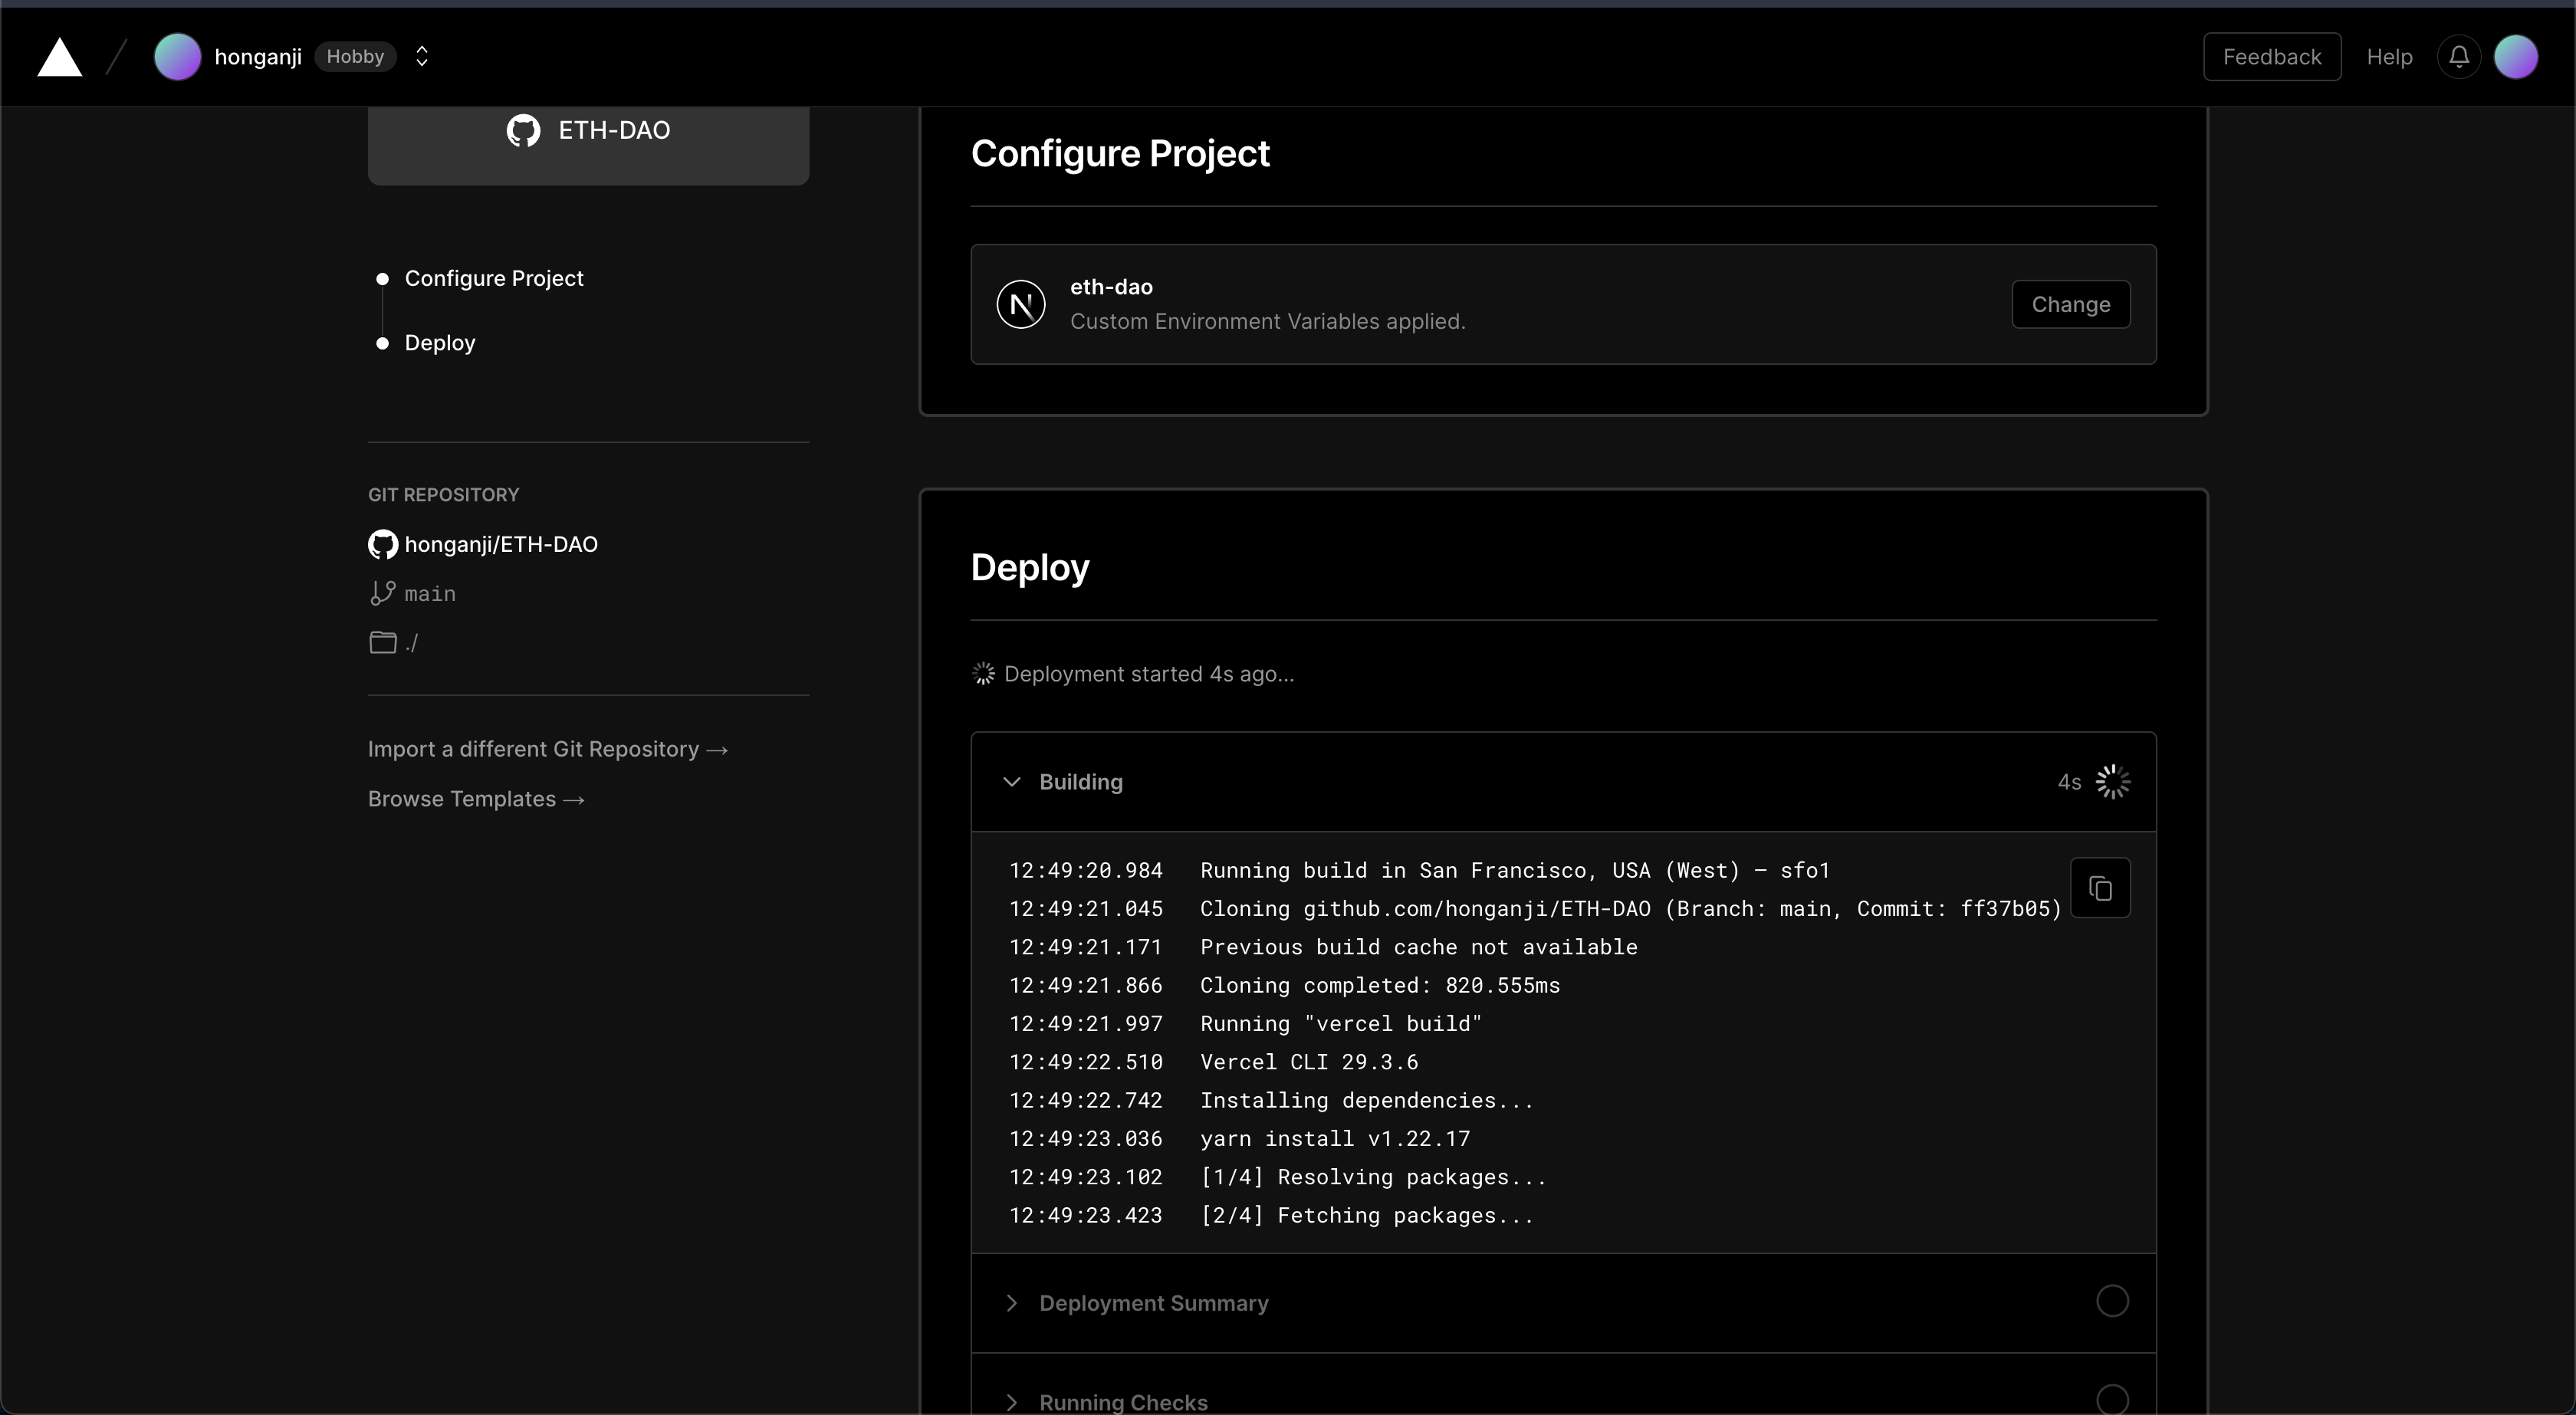Click the Vercel triangle logo
Viewport: 2576px width, 1415px height.
coord(59,57)
